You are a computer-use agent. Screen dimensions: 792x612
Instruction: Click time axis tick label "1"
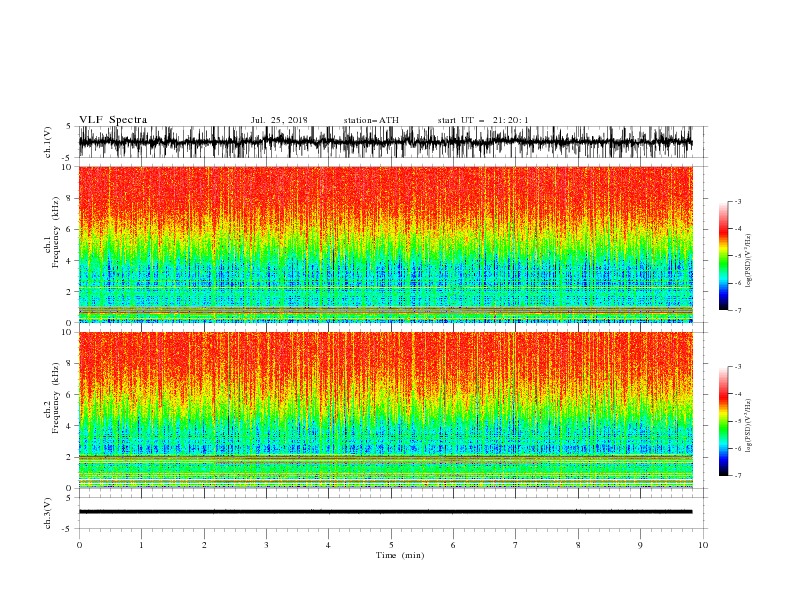tap(141, 545)
